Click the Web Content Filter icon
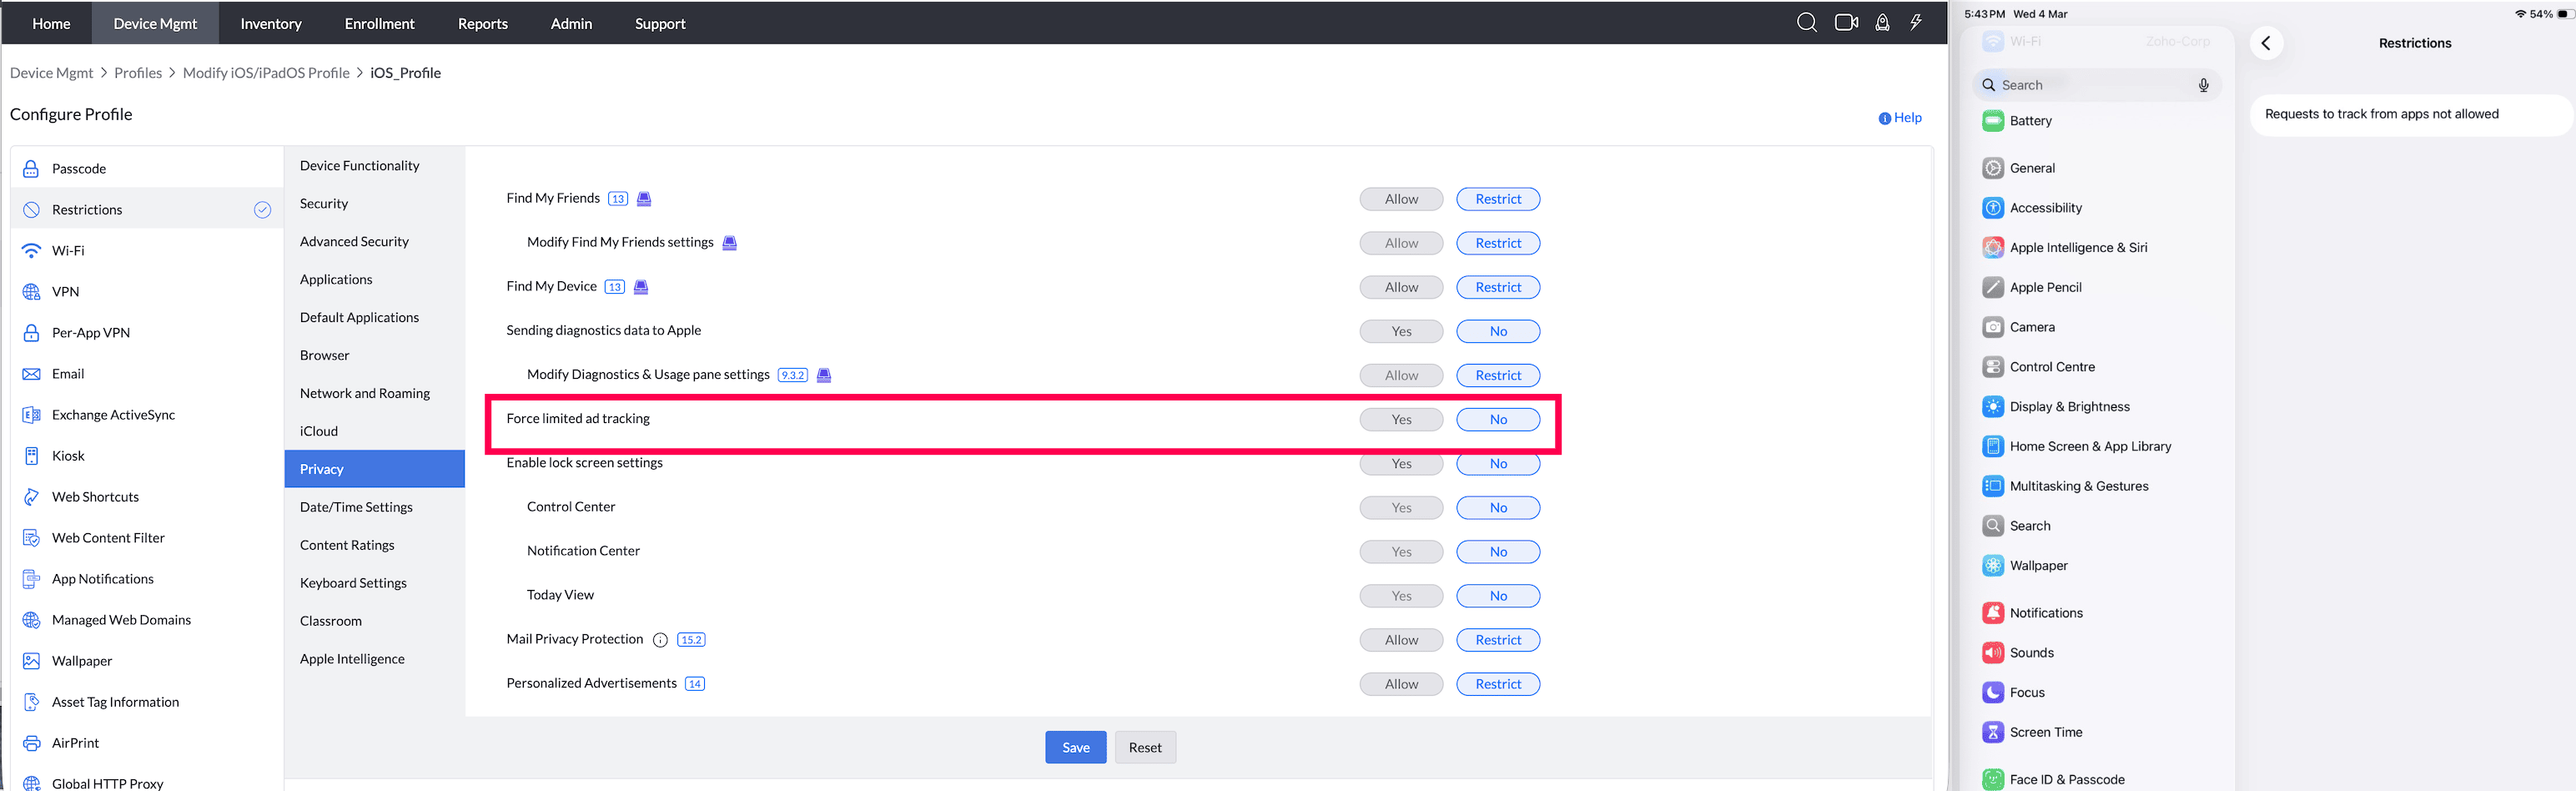2576x791 pixels. [31, 537]
